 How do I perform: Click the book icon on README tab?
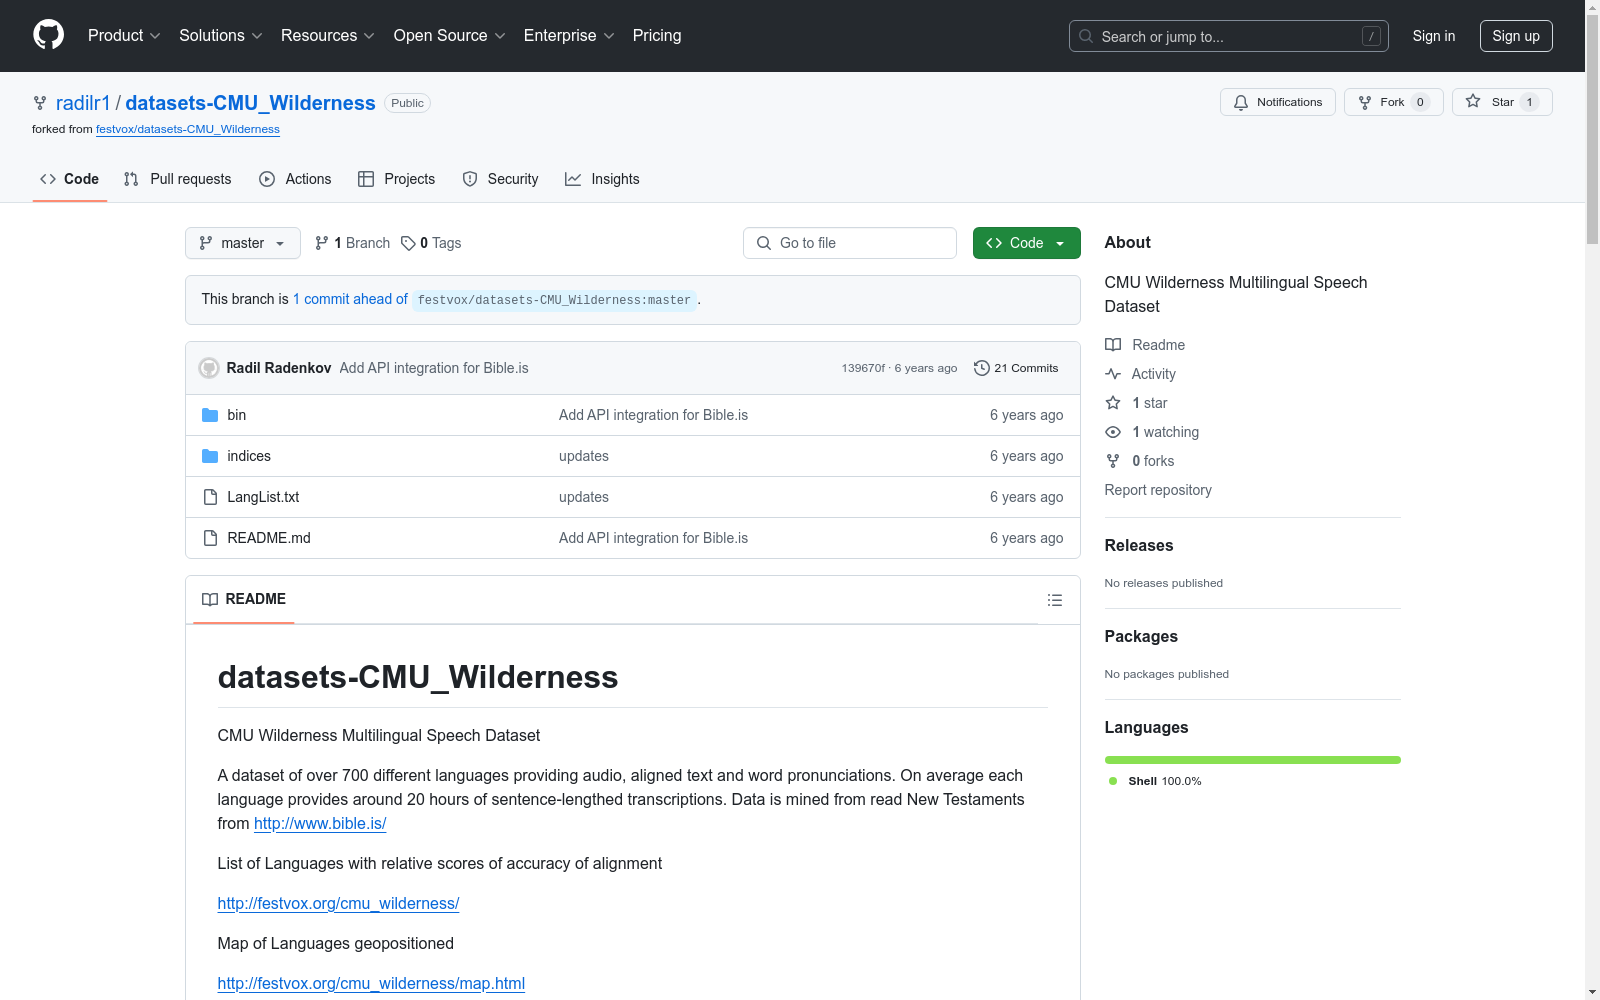210,599
